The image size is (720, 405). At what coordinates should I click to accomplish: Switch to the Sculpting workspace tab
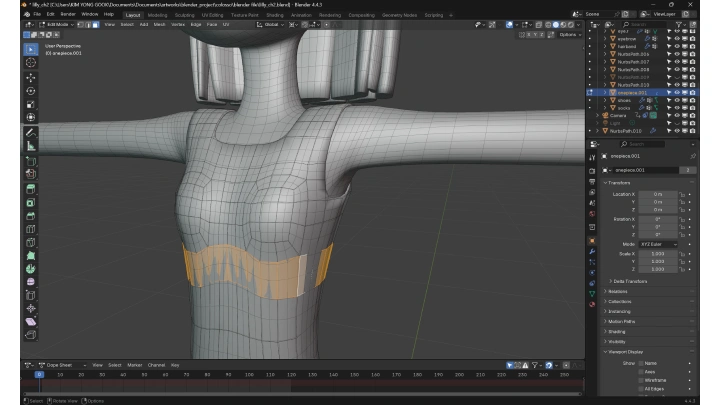click(x=185, y=15)
